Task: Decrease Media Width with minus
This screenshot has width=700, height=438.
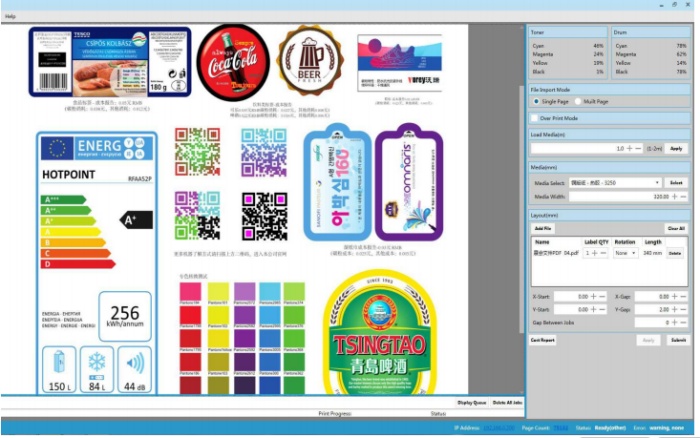Action: pyautogui.click(x=683, y=196)
